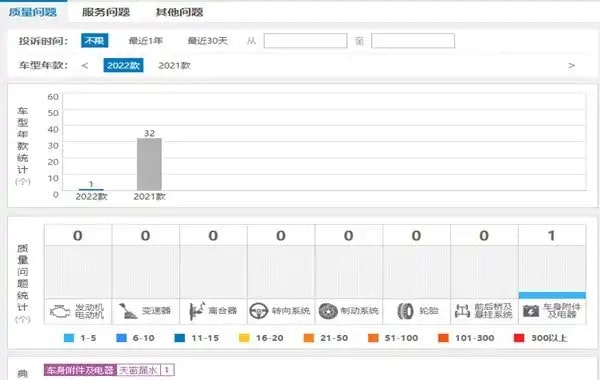Click the 天窗漏水 typical problem tag

point(138,370)
